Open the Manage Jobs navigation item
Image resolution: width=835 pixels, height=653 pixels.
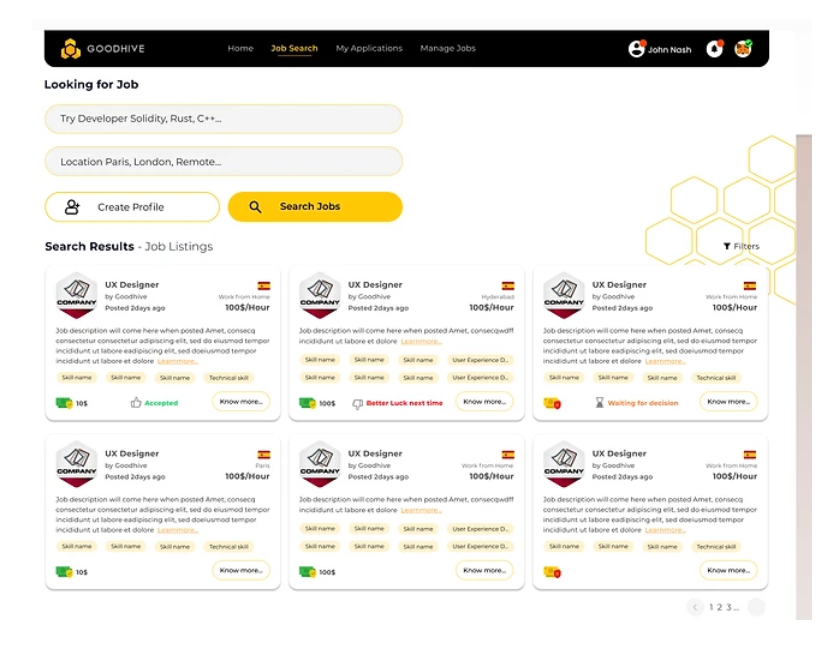tap(448, 48)
